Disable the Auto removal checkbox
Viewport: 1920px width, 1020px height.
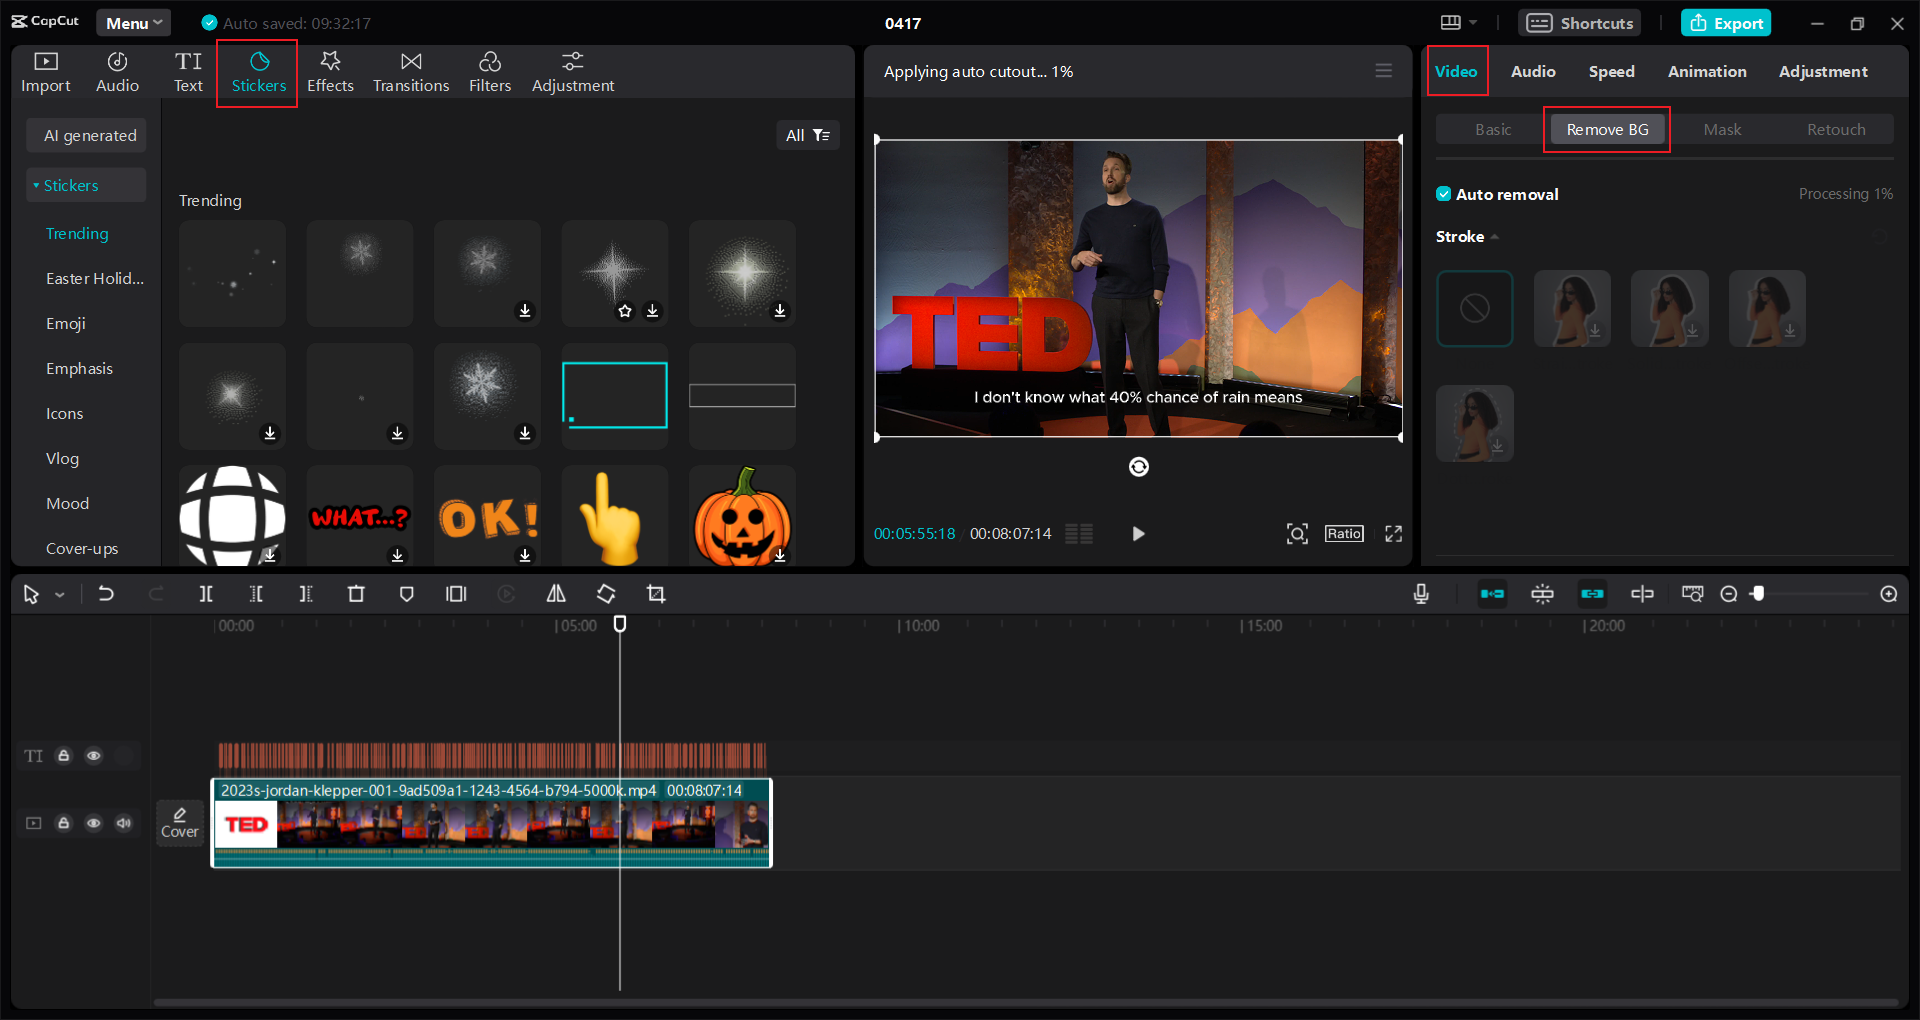(x=1445, y=193)
